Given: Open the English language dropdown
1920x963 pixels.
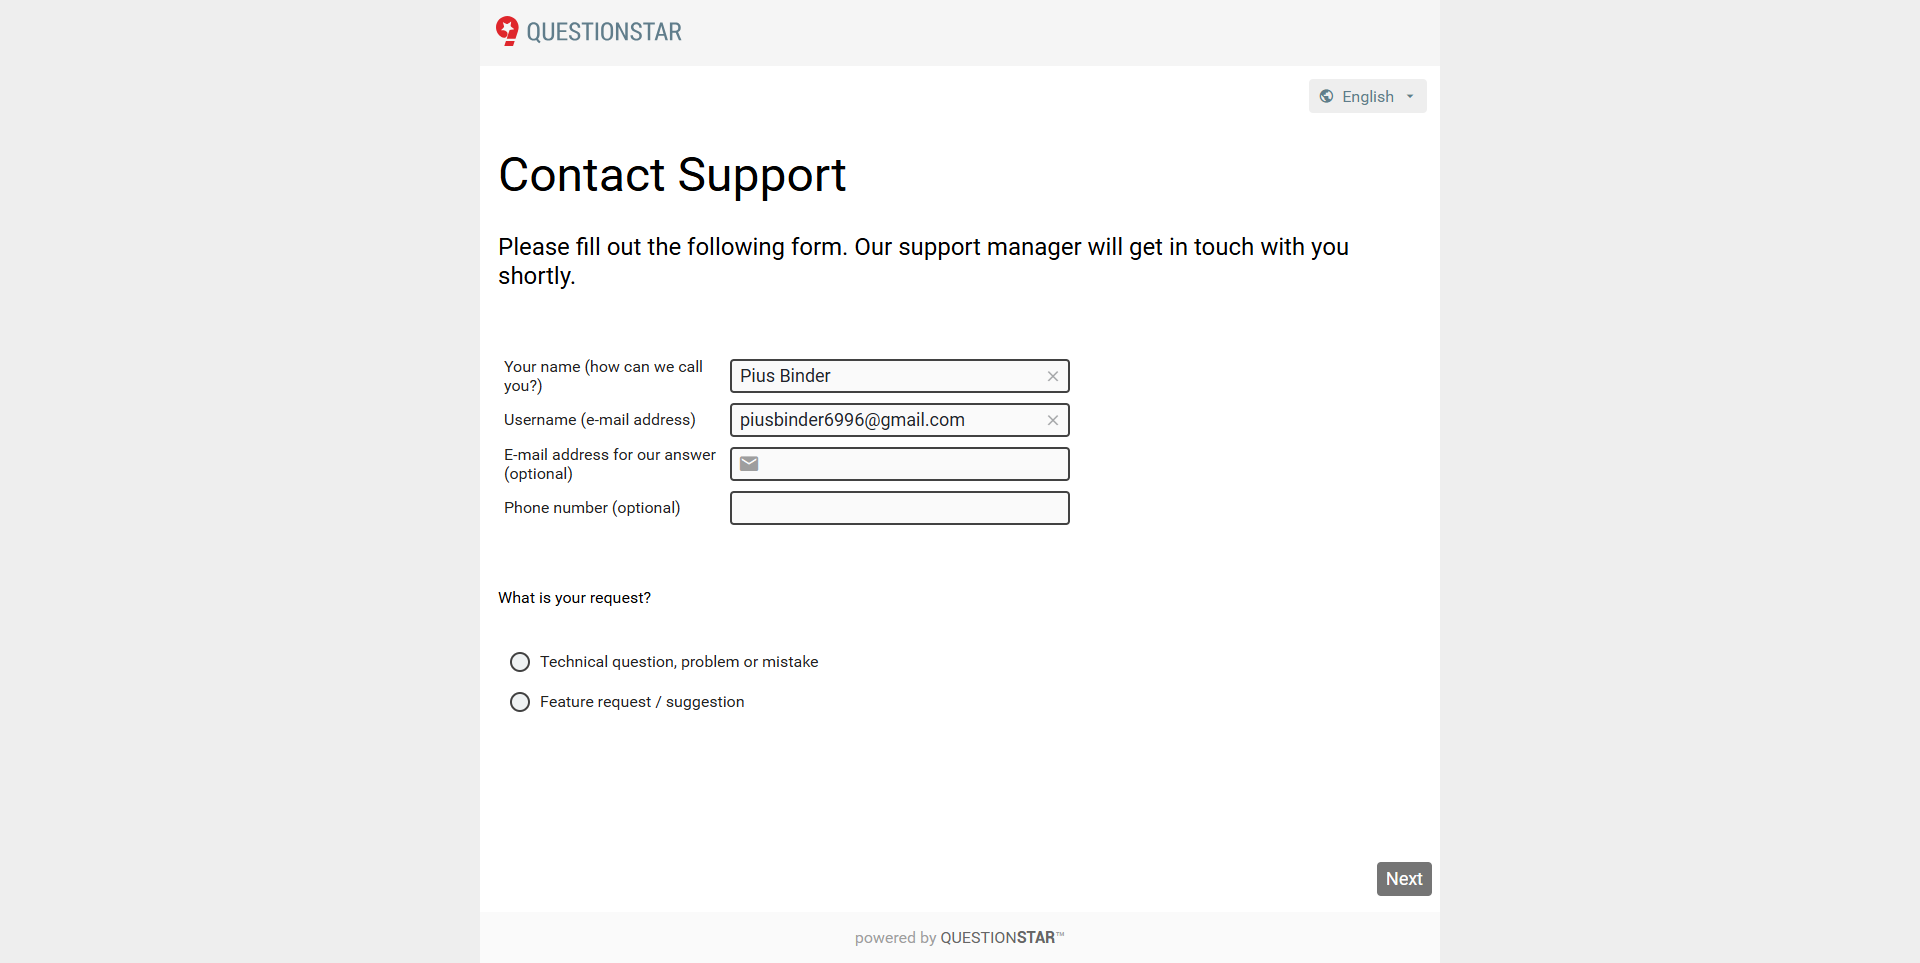Looking at the screenshot, I should click(x=1367, y=96).
